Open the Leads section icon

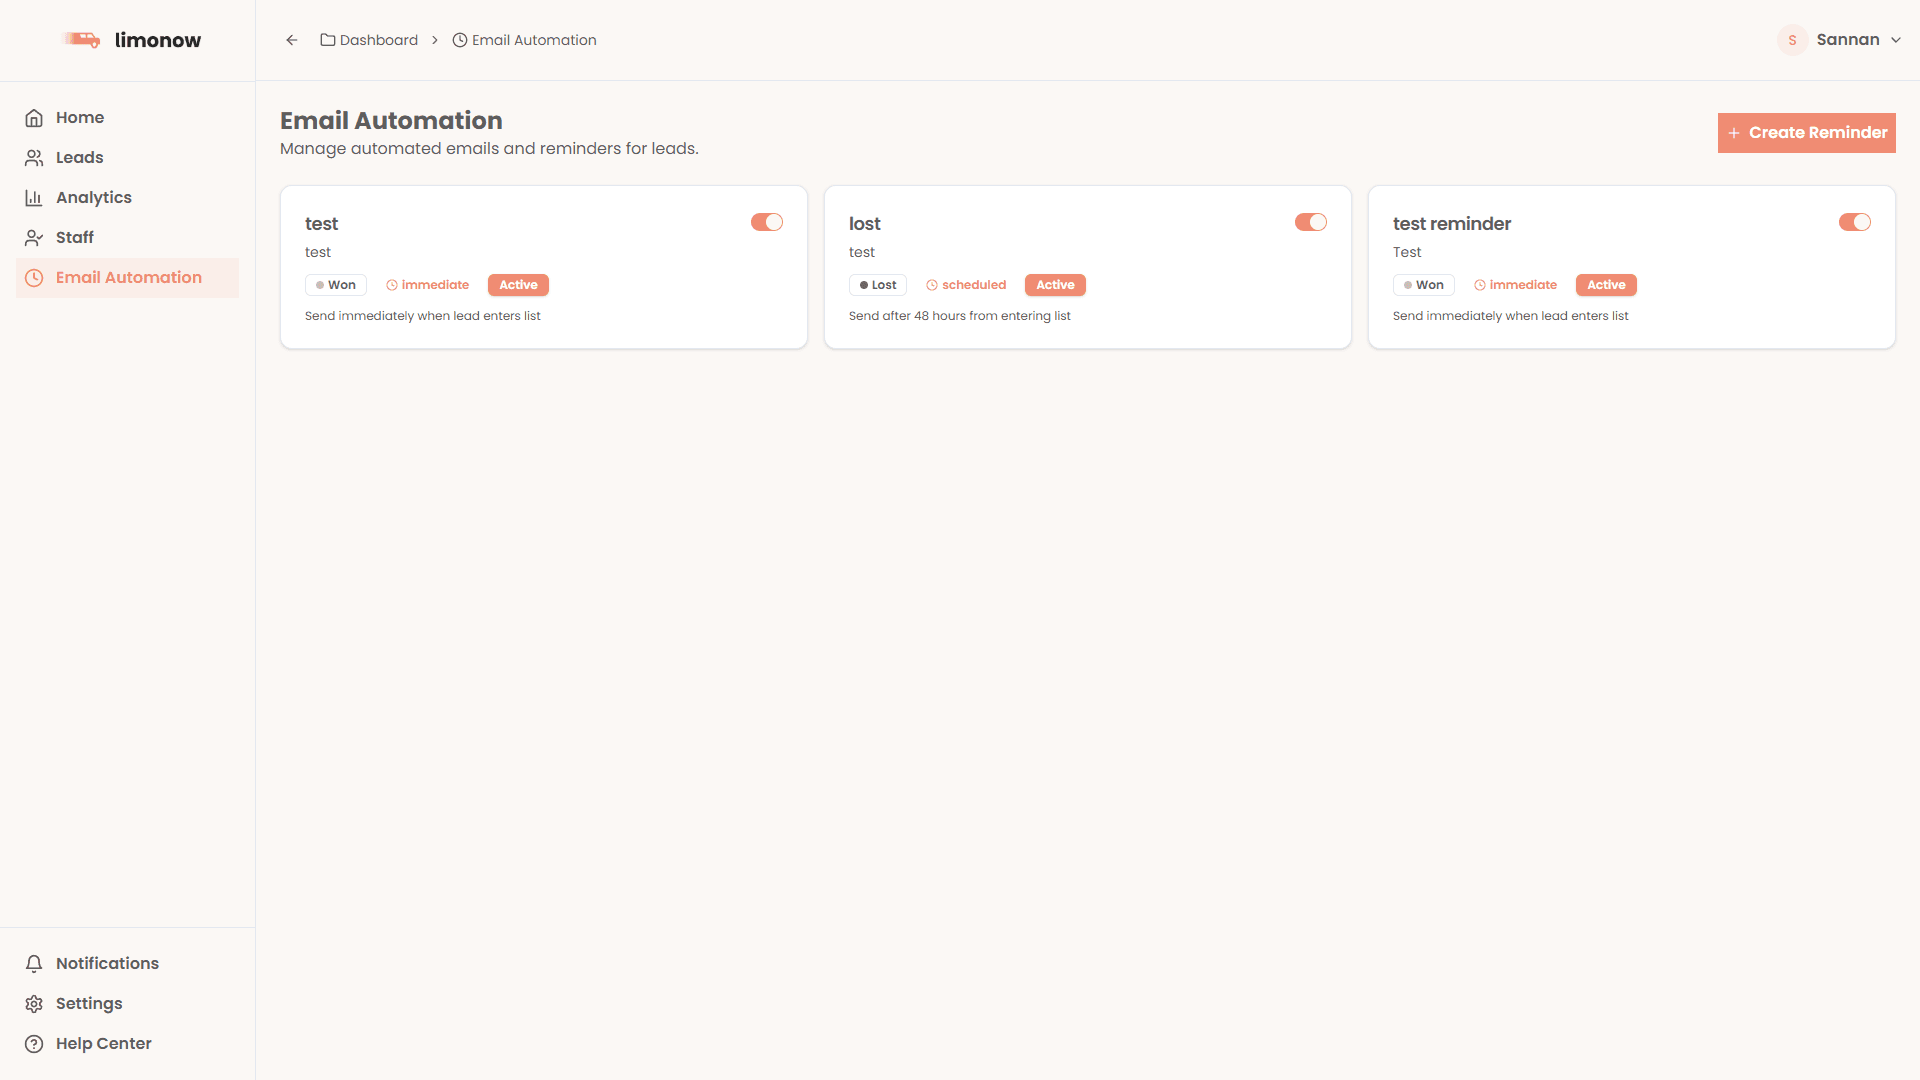click(34, 157)
